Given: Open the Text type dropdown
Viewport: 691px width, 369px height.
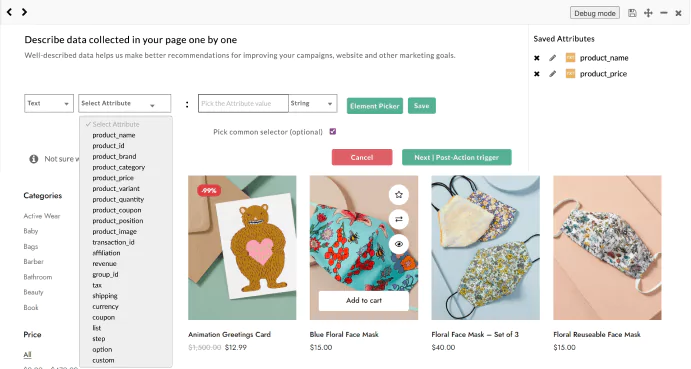Looking at the screenshot, I should (x=49, y=104).
